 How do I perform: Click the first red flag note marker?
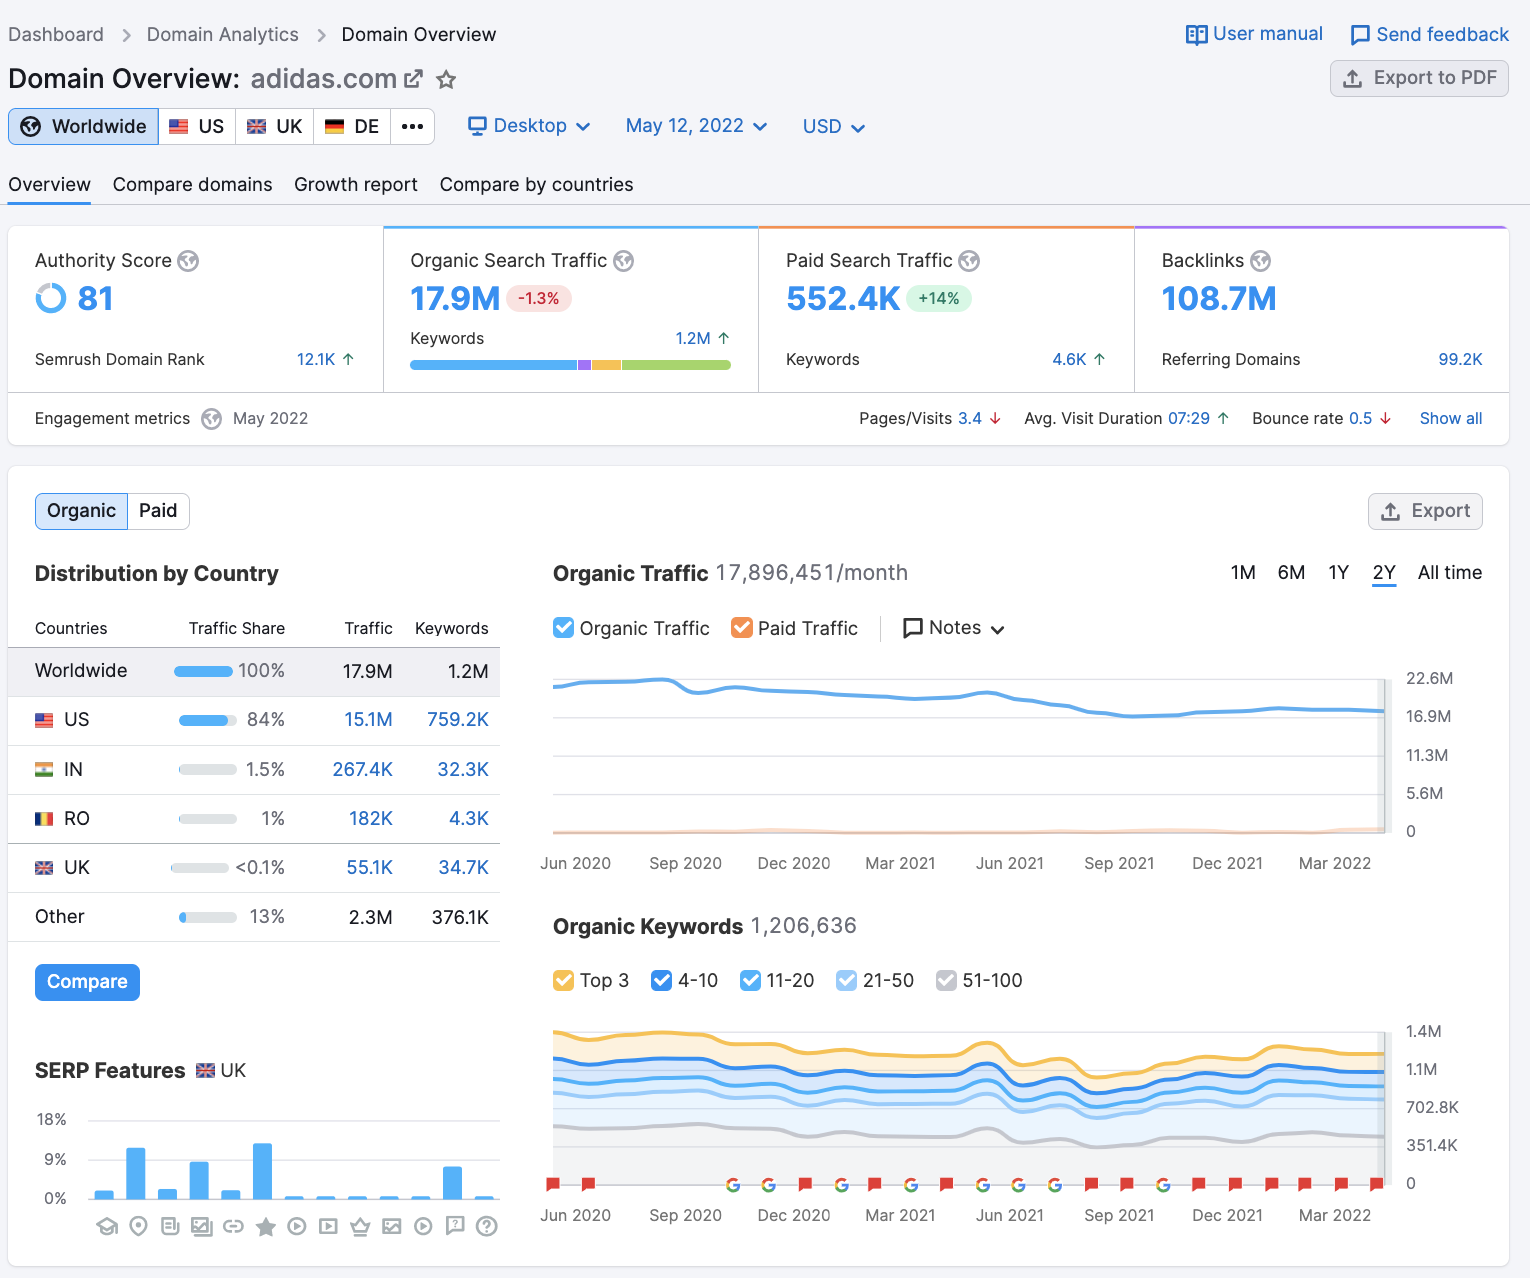(553, 1184)
